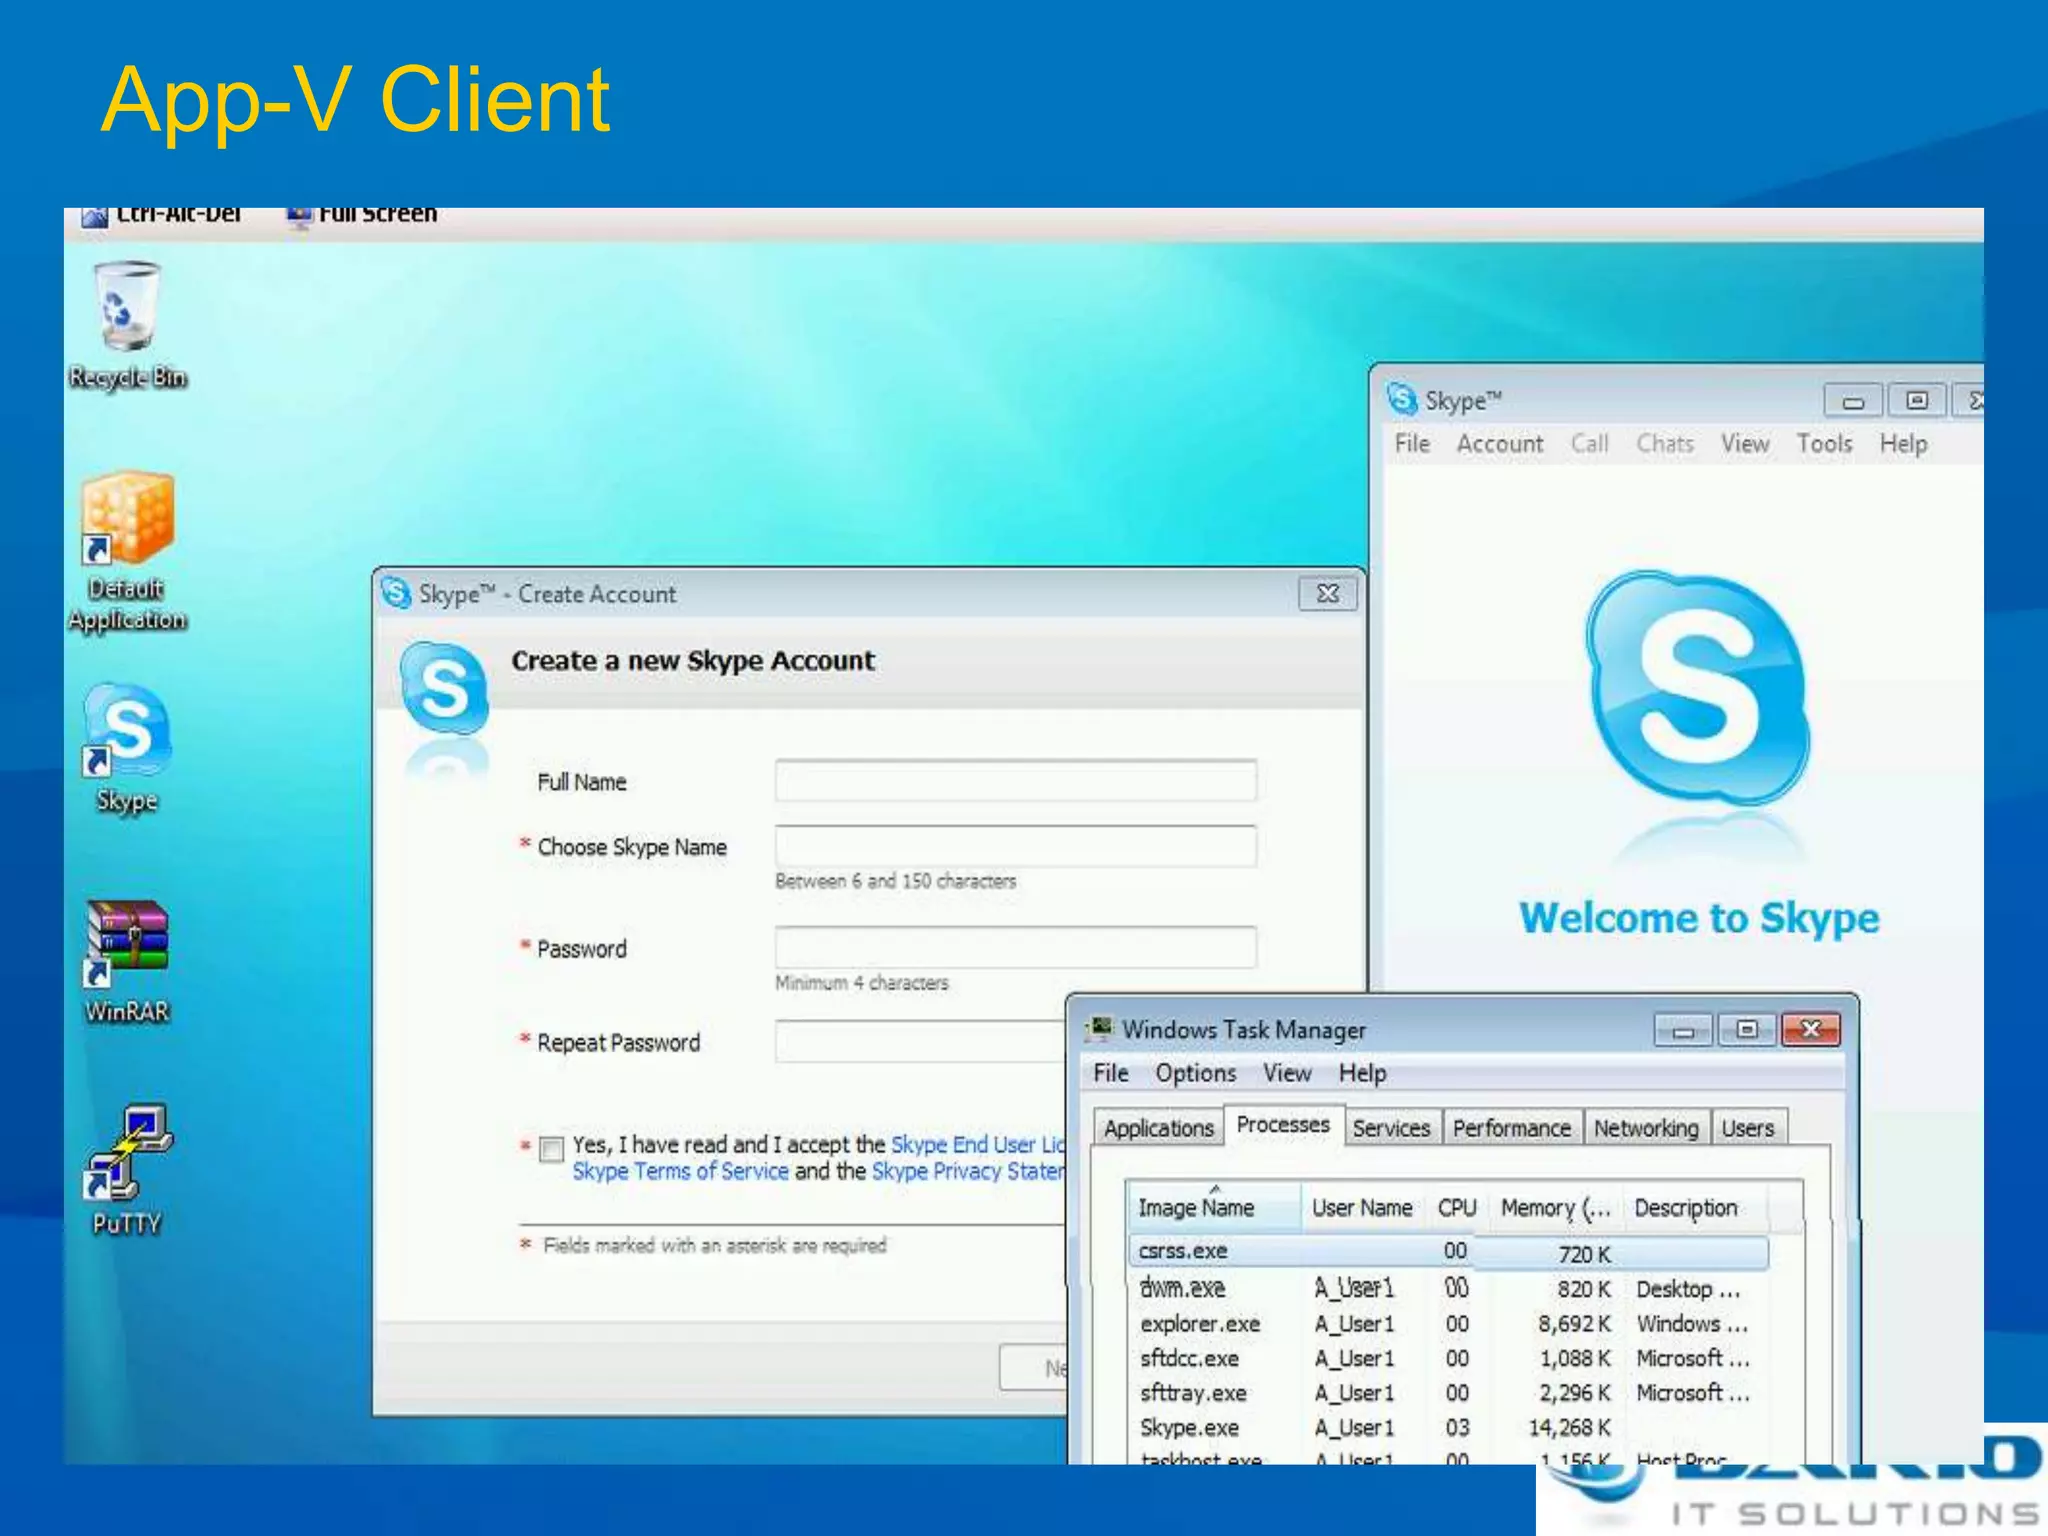Open the Skype End User License link
The image size is (2048, 1536).
(977, 1145)
